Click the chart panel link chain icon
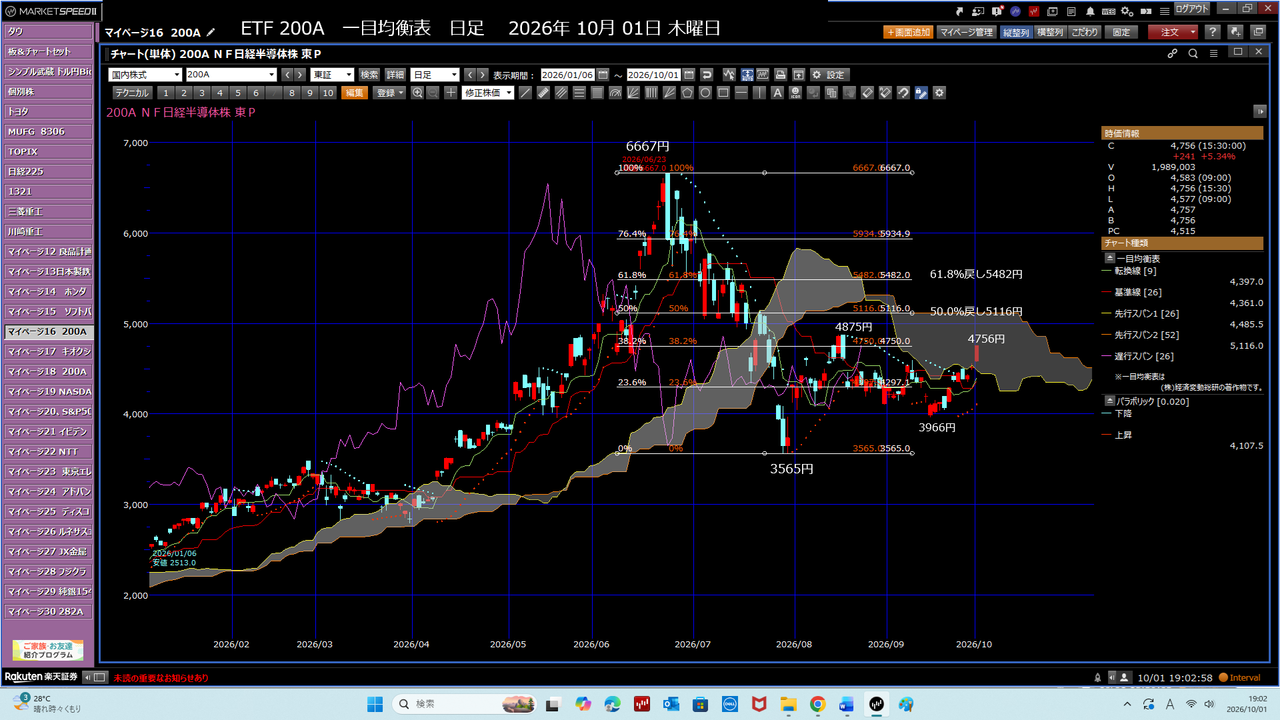This screenshot has height=720, width=1280. 1172,53
